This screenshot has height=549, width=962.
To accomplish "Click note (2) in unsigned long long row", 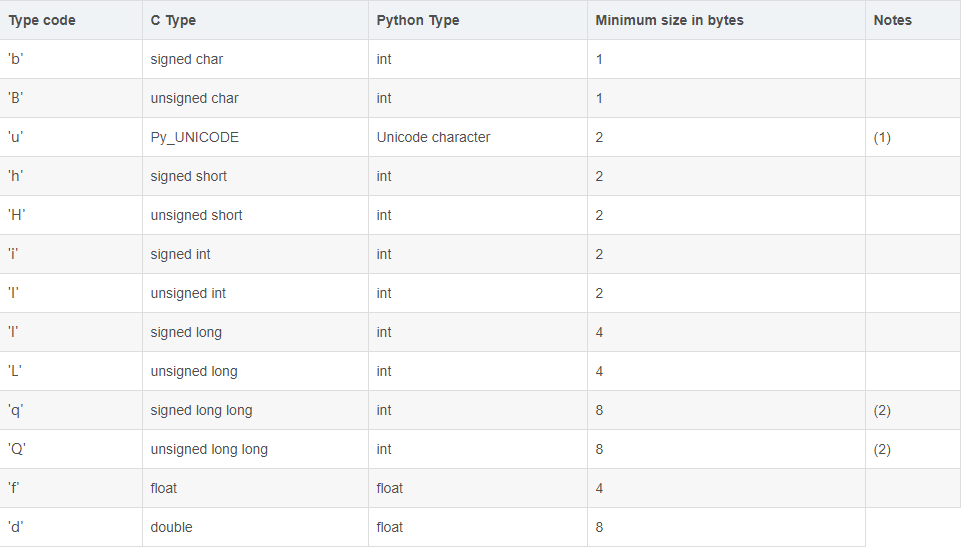I will [x=882, y=449].
